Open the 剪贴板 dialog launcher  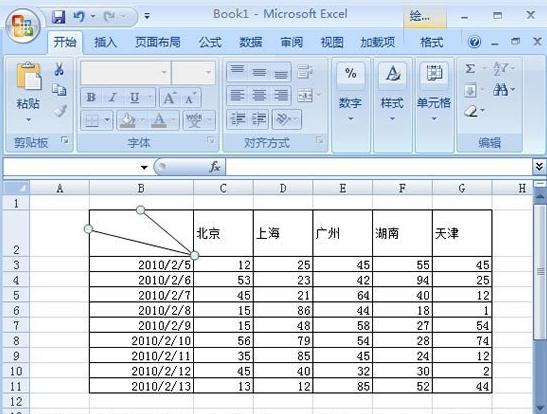tap(65, 141)
